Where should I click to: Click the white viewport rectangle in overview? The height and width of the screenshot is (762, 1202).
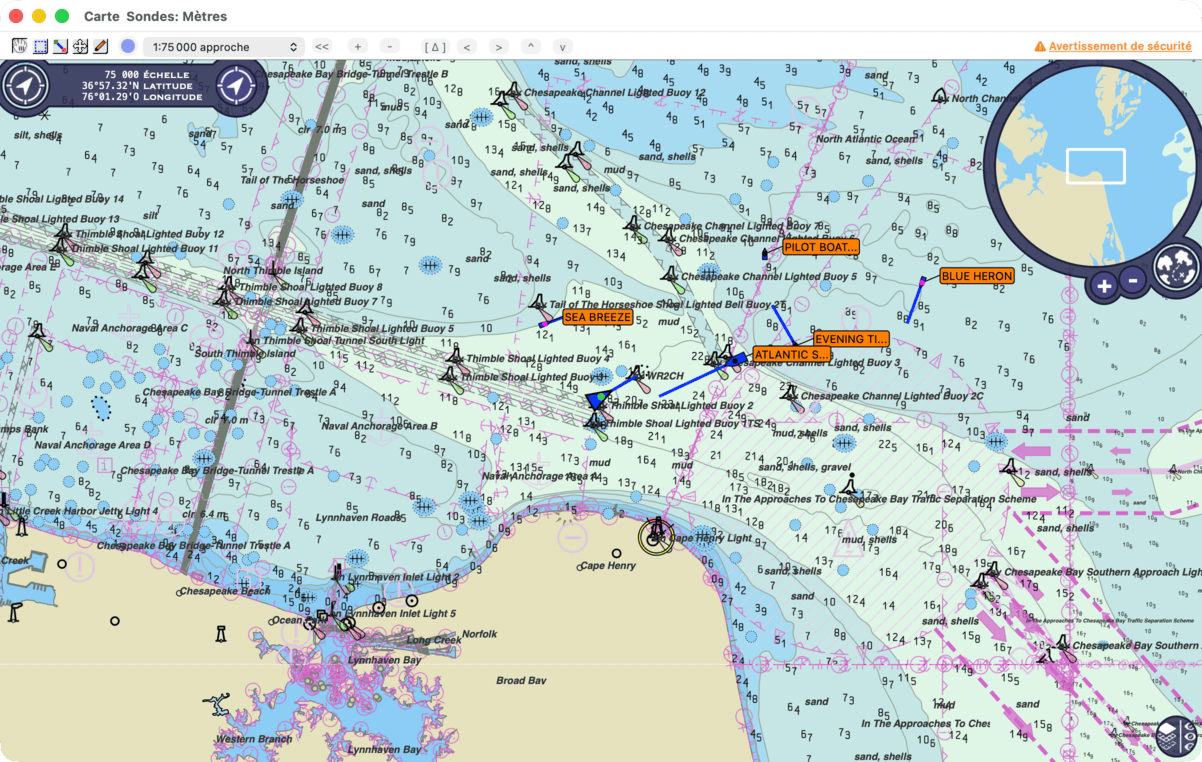click(1095, 166)
